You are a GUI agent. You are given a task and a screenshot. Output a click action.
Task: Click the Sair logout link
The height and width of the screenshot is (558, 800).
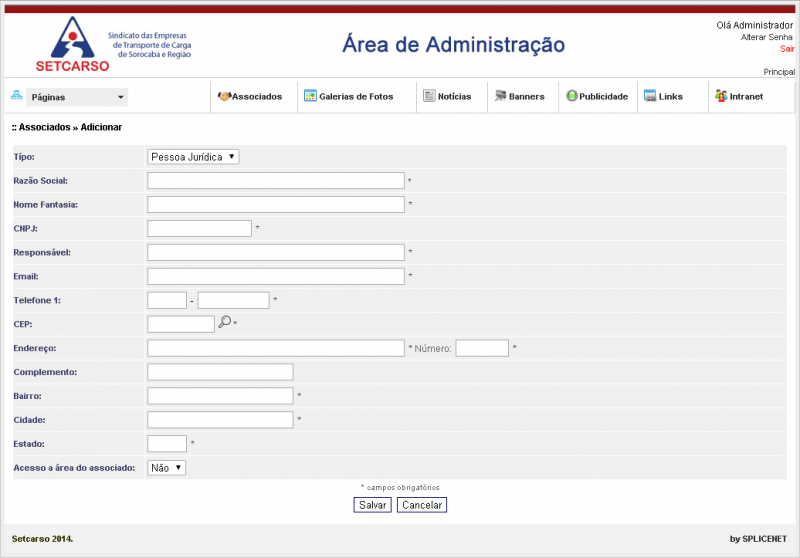tap(787, 49)
